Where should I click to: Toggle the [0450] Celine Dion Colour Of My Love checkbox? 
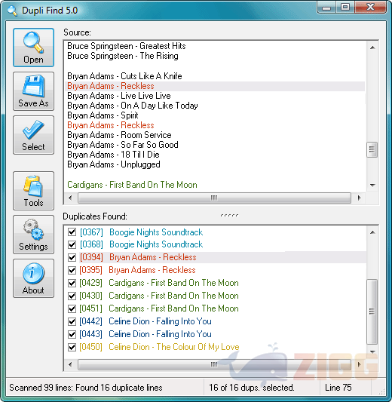pyautogui.click(x=72, y=347)
